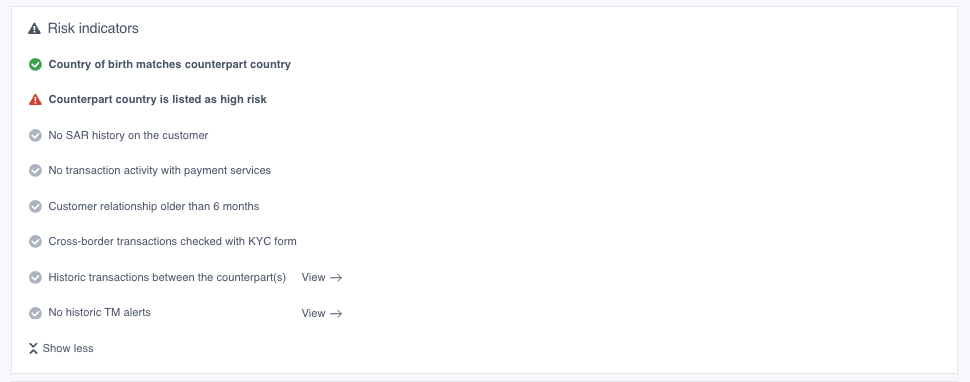Click arrow next to historic transactions View
Image resolution: width=970 pixels, height=382 pixels.
(x=336, y=278)
